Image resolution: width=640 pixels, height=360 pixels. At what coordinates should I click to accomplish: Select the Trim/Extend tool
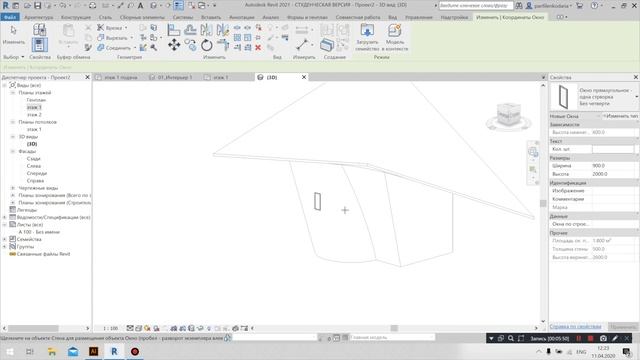tap(223, 45)
